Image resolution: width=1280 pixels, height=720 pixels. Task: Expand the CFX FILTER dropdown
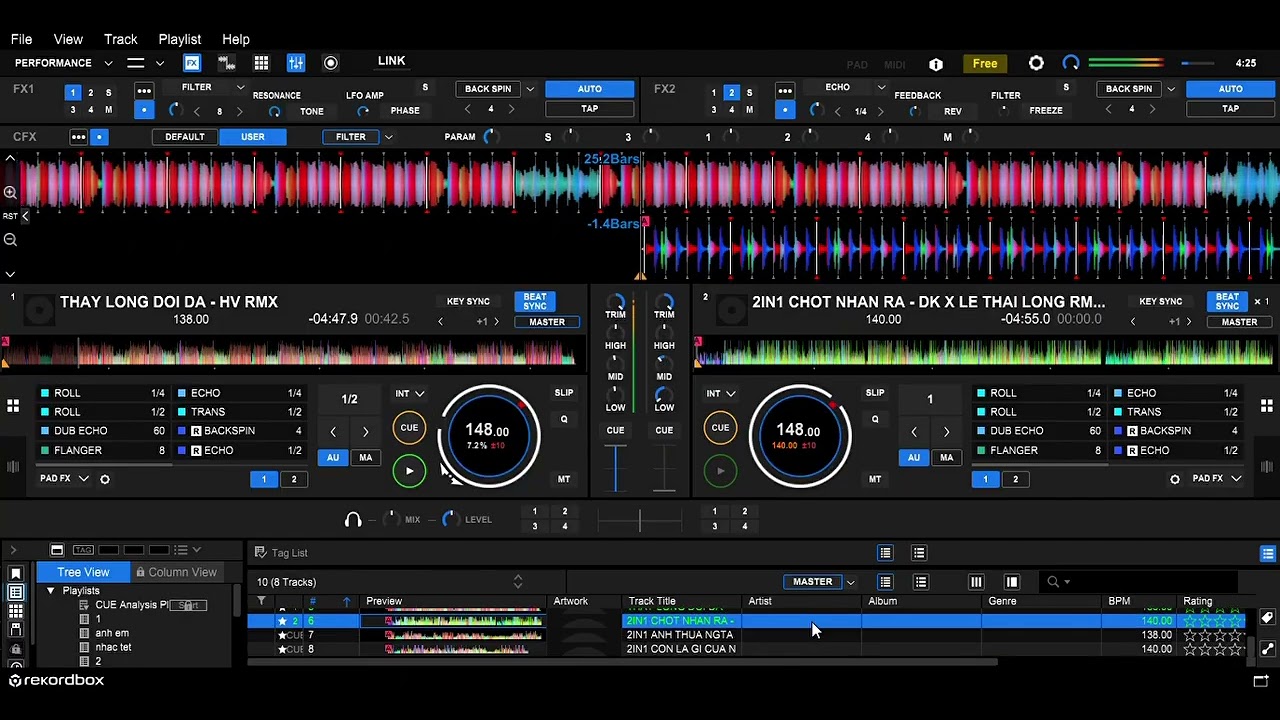pos(388,137)
